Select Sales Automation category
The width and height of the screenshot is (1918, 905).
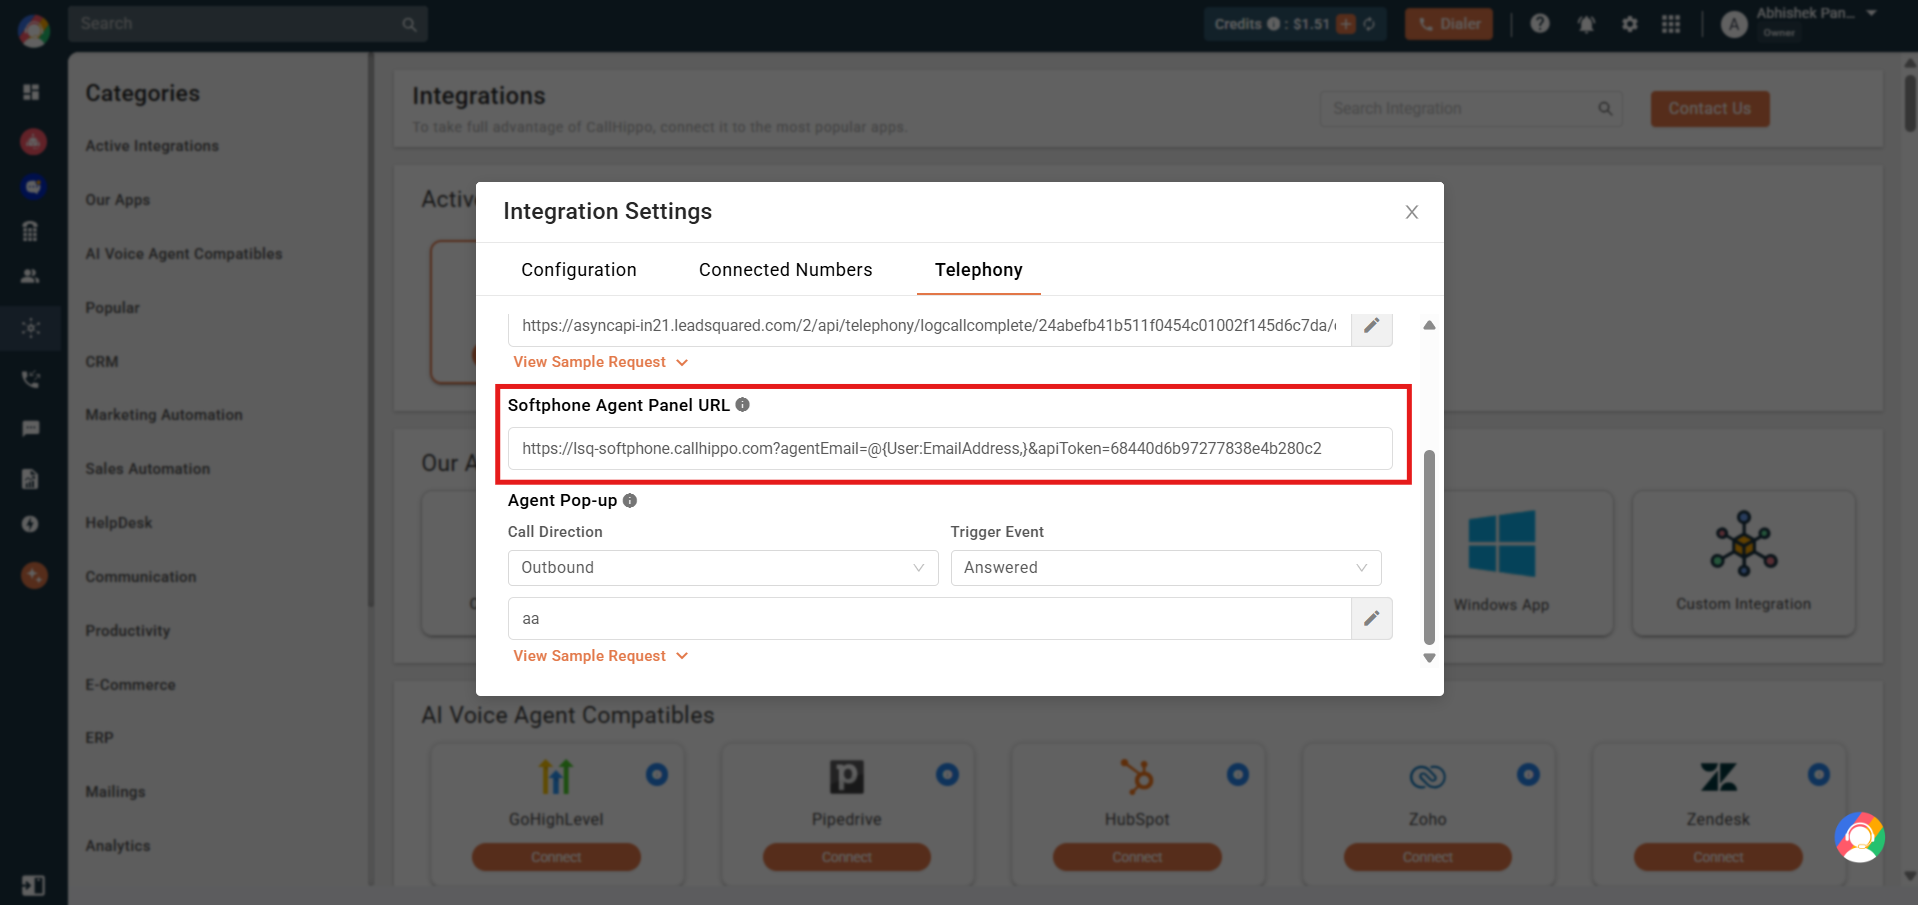(148, 469)
